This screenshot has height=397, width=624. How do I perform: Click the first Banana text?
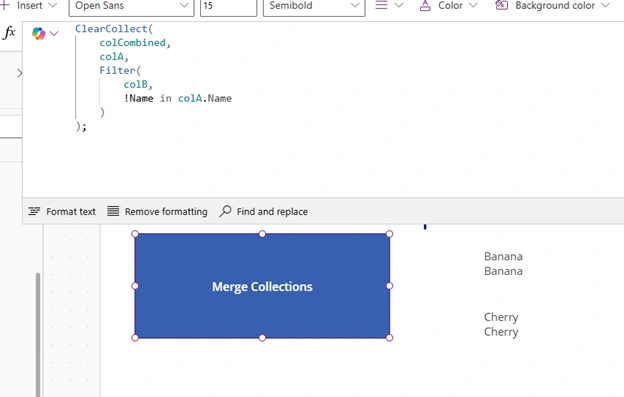pos(503,257)
